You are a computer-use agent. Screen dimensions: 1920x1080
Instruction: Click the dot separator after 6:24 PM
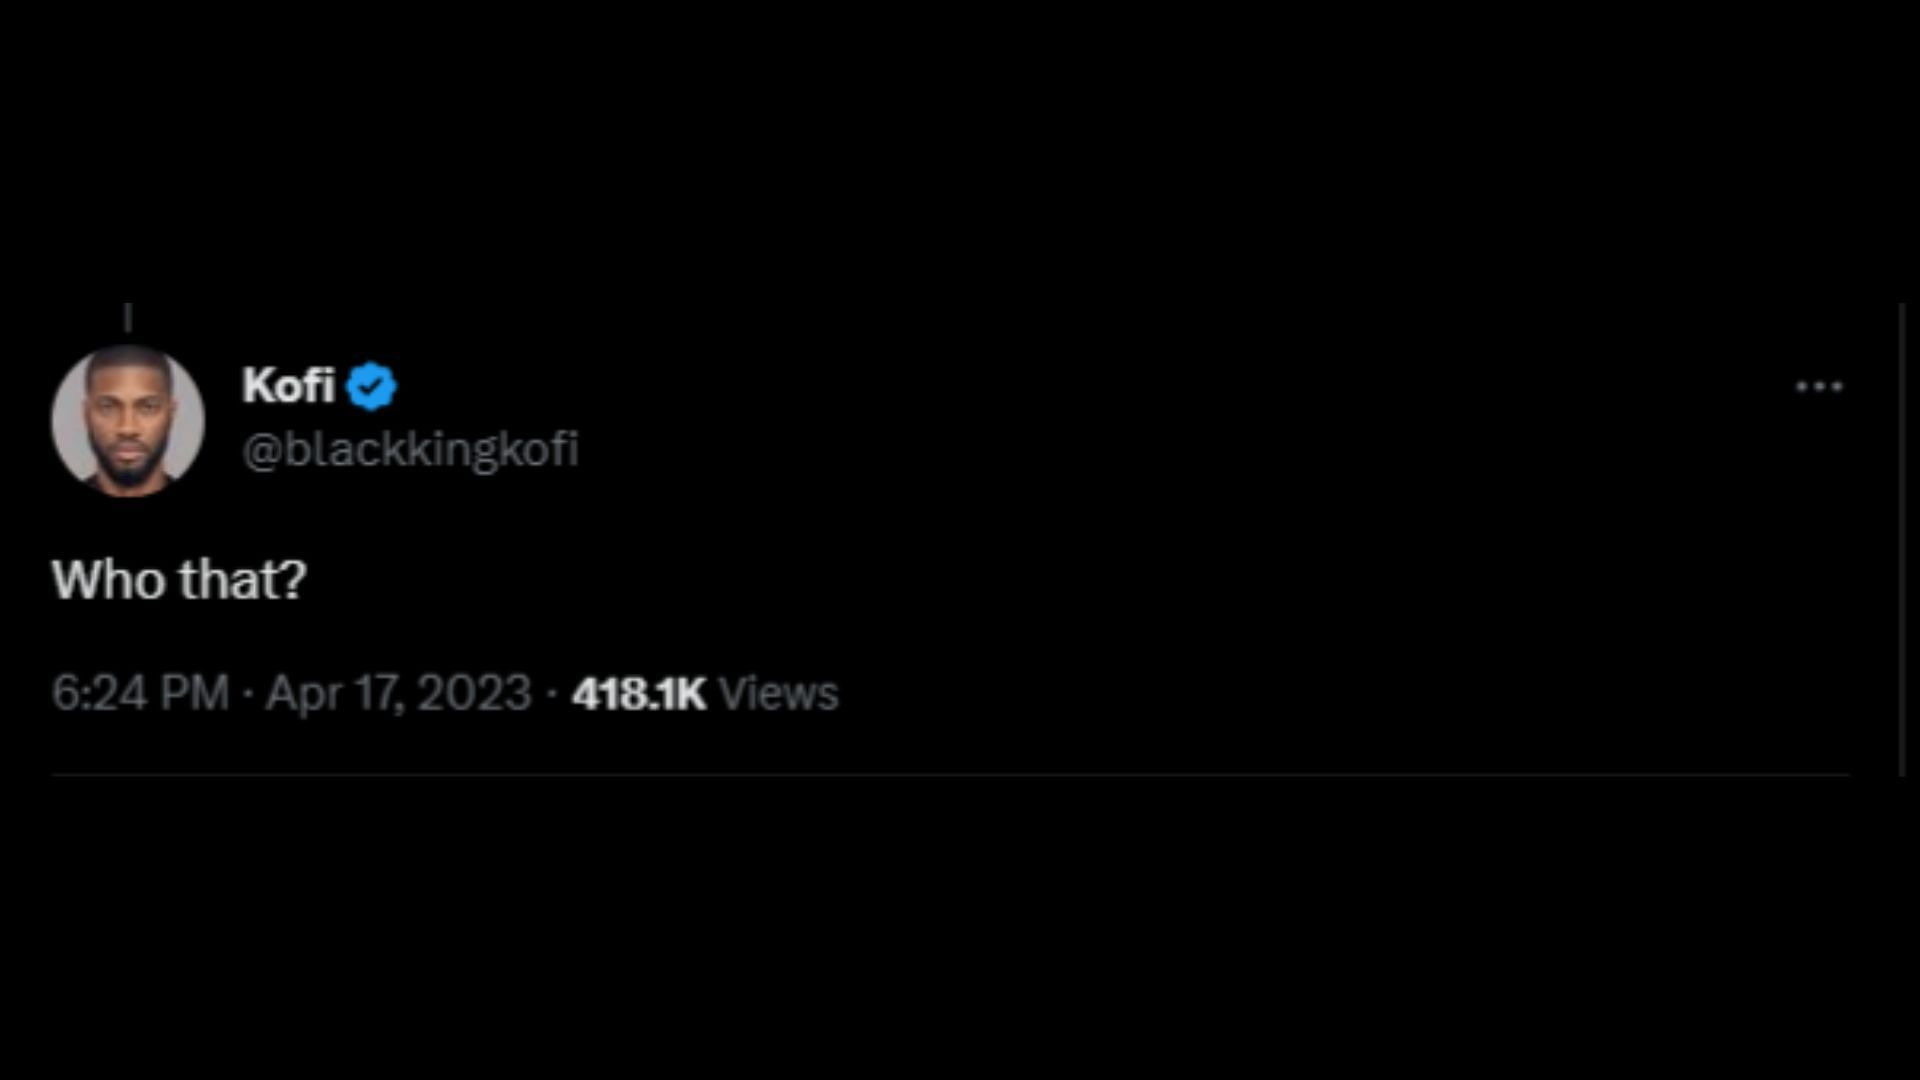pyautogui.click(x=248, y=693)
